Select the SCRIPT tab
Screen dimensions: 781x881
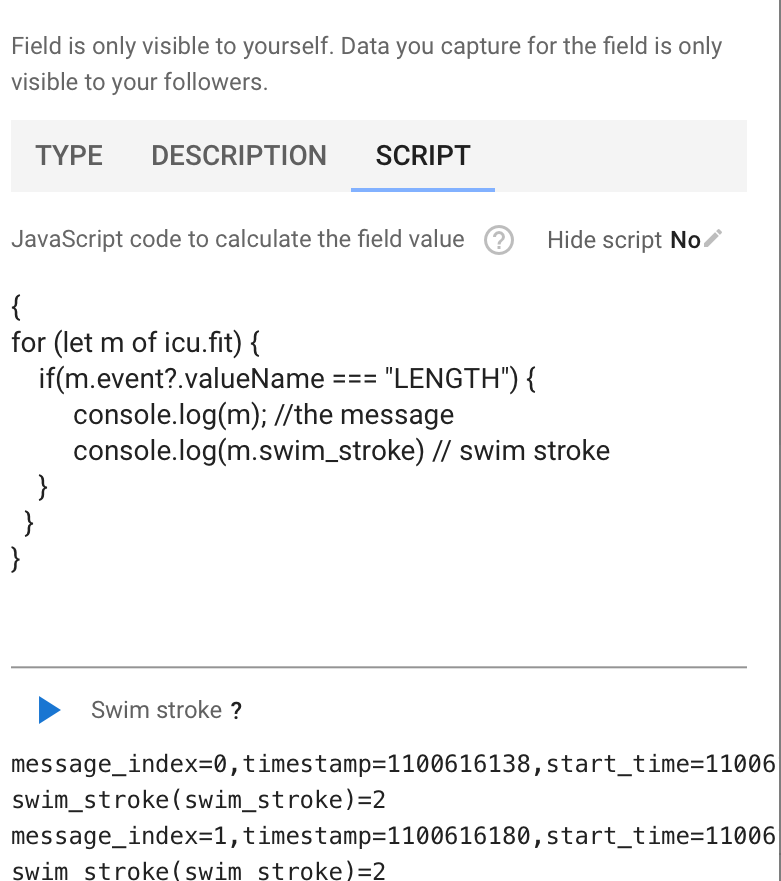coord(423,156)
